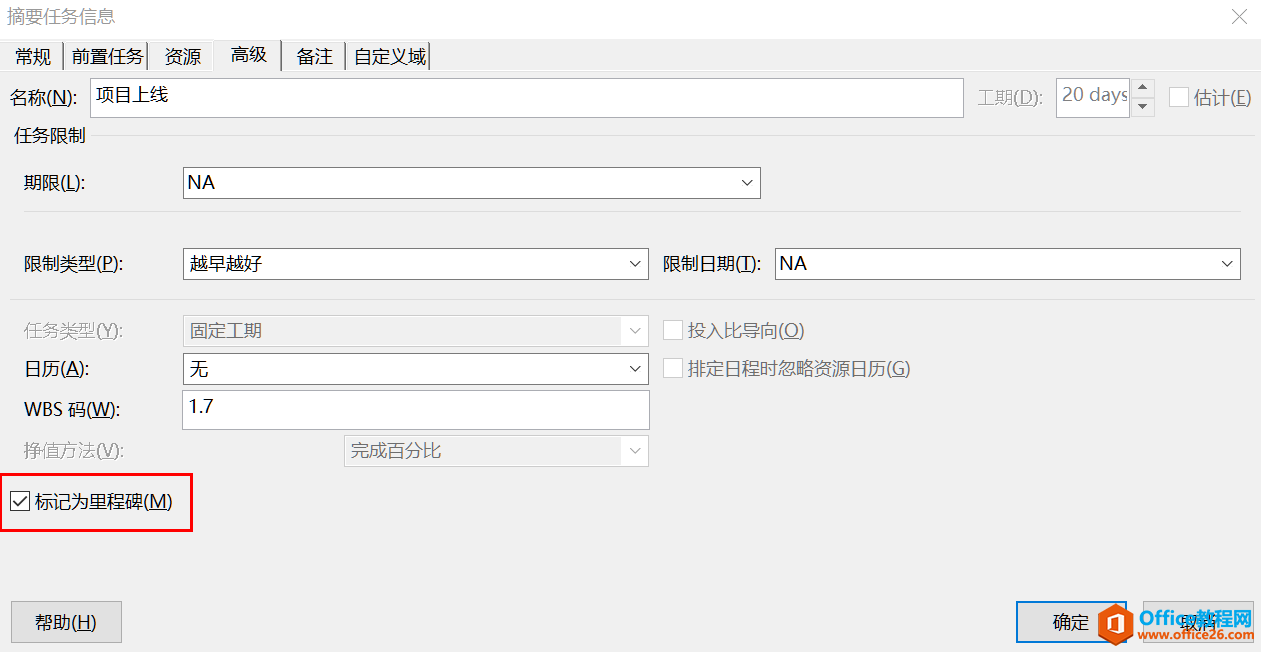Close the 摘要任务信息 dialog
Screen dimensions: 1261x652
[x=1239, y=17]
